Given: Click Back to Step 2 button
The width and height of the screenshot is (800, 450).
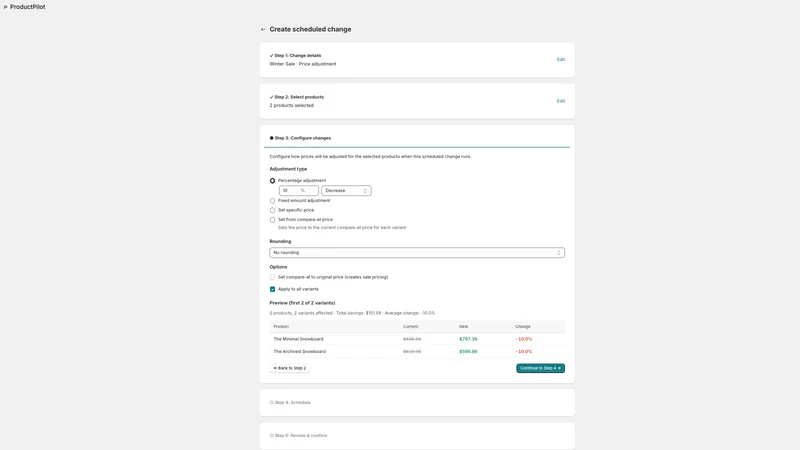Looking at the screenshot, I should click(x=289, y=368).
